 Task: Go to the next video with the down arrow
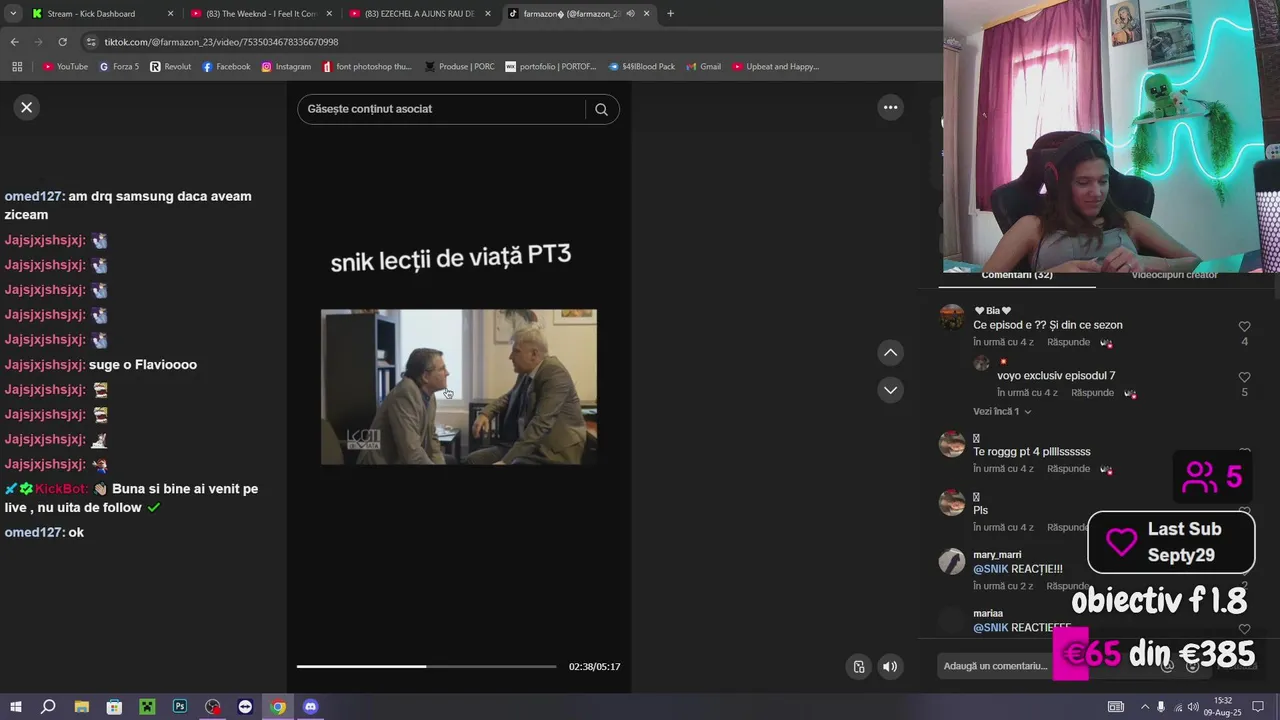click(x=890, y=390)
